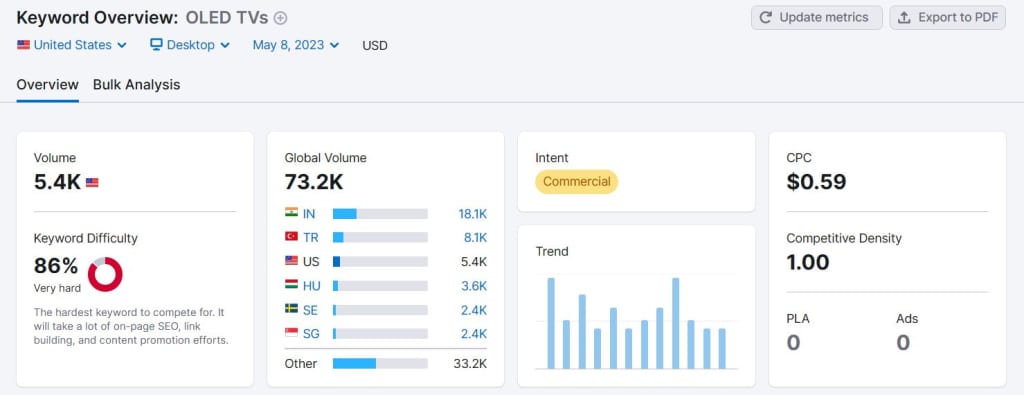1024x395 pixels.
Task: Click the Update metrics button
Action: pyautogui.click(x=816, y=18)
